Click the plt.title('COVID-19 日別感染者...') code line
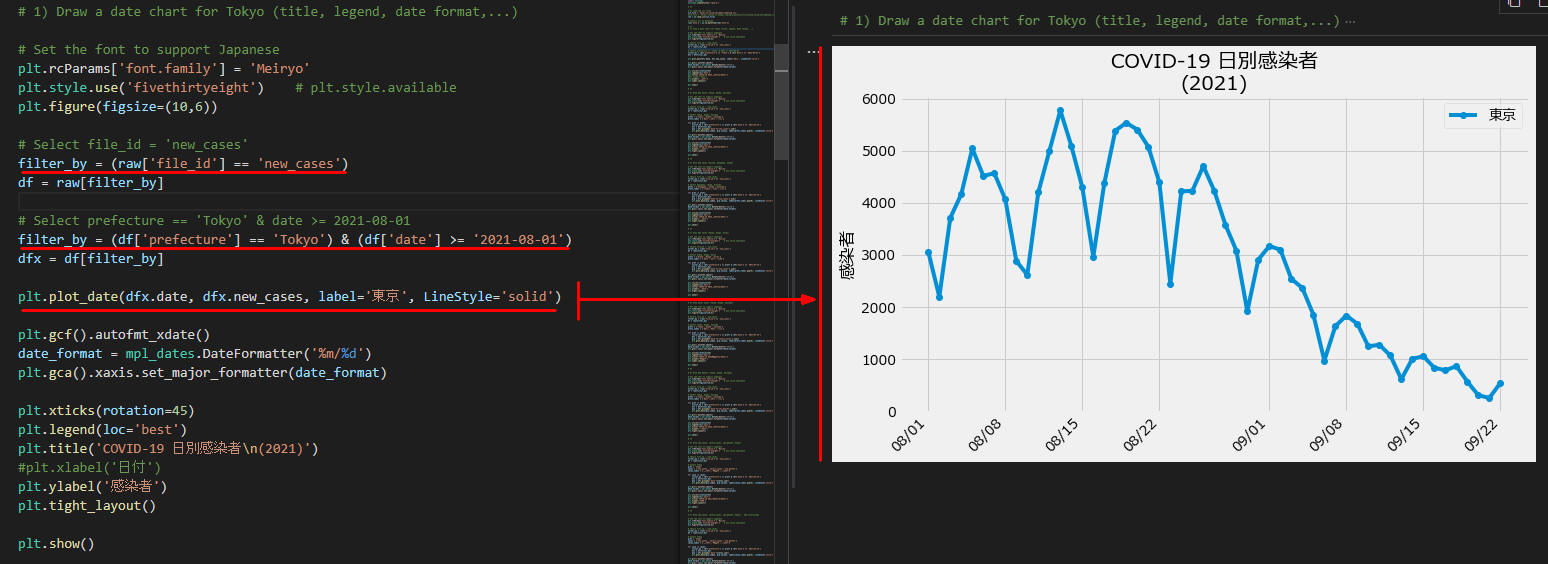This screenshot has width=1548, height=564. [x=168, y=449]
